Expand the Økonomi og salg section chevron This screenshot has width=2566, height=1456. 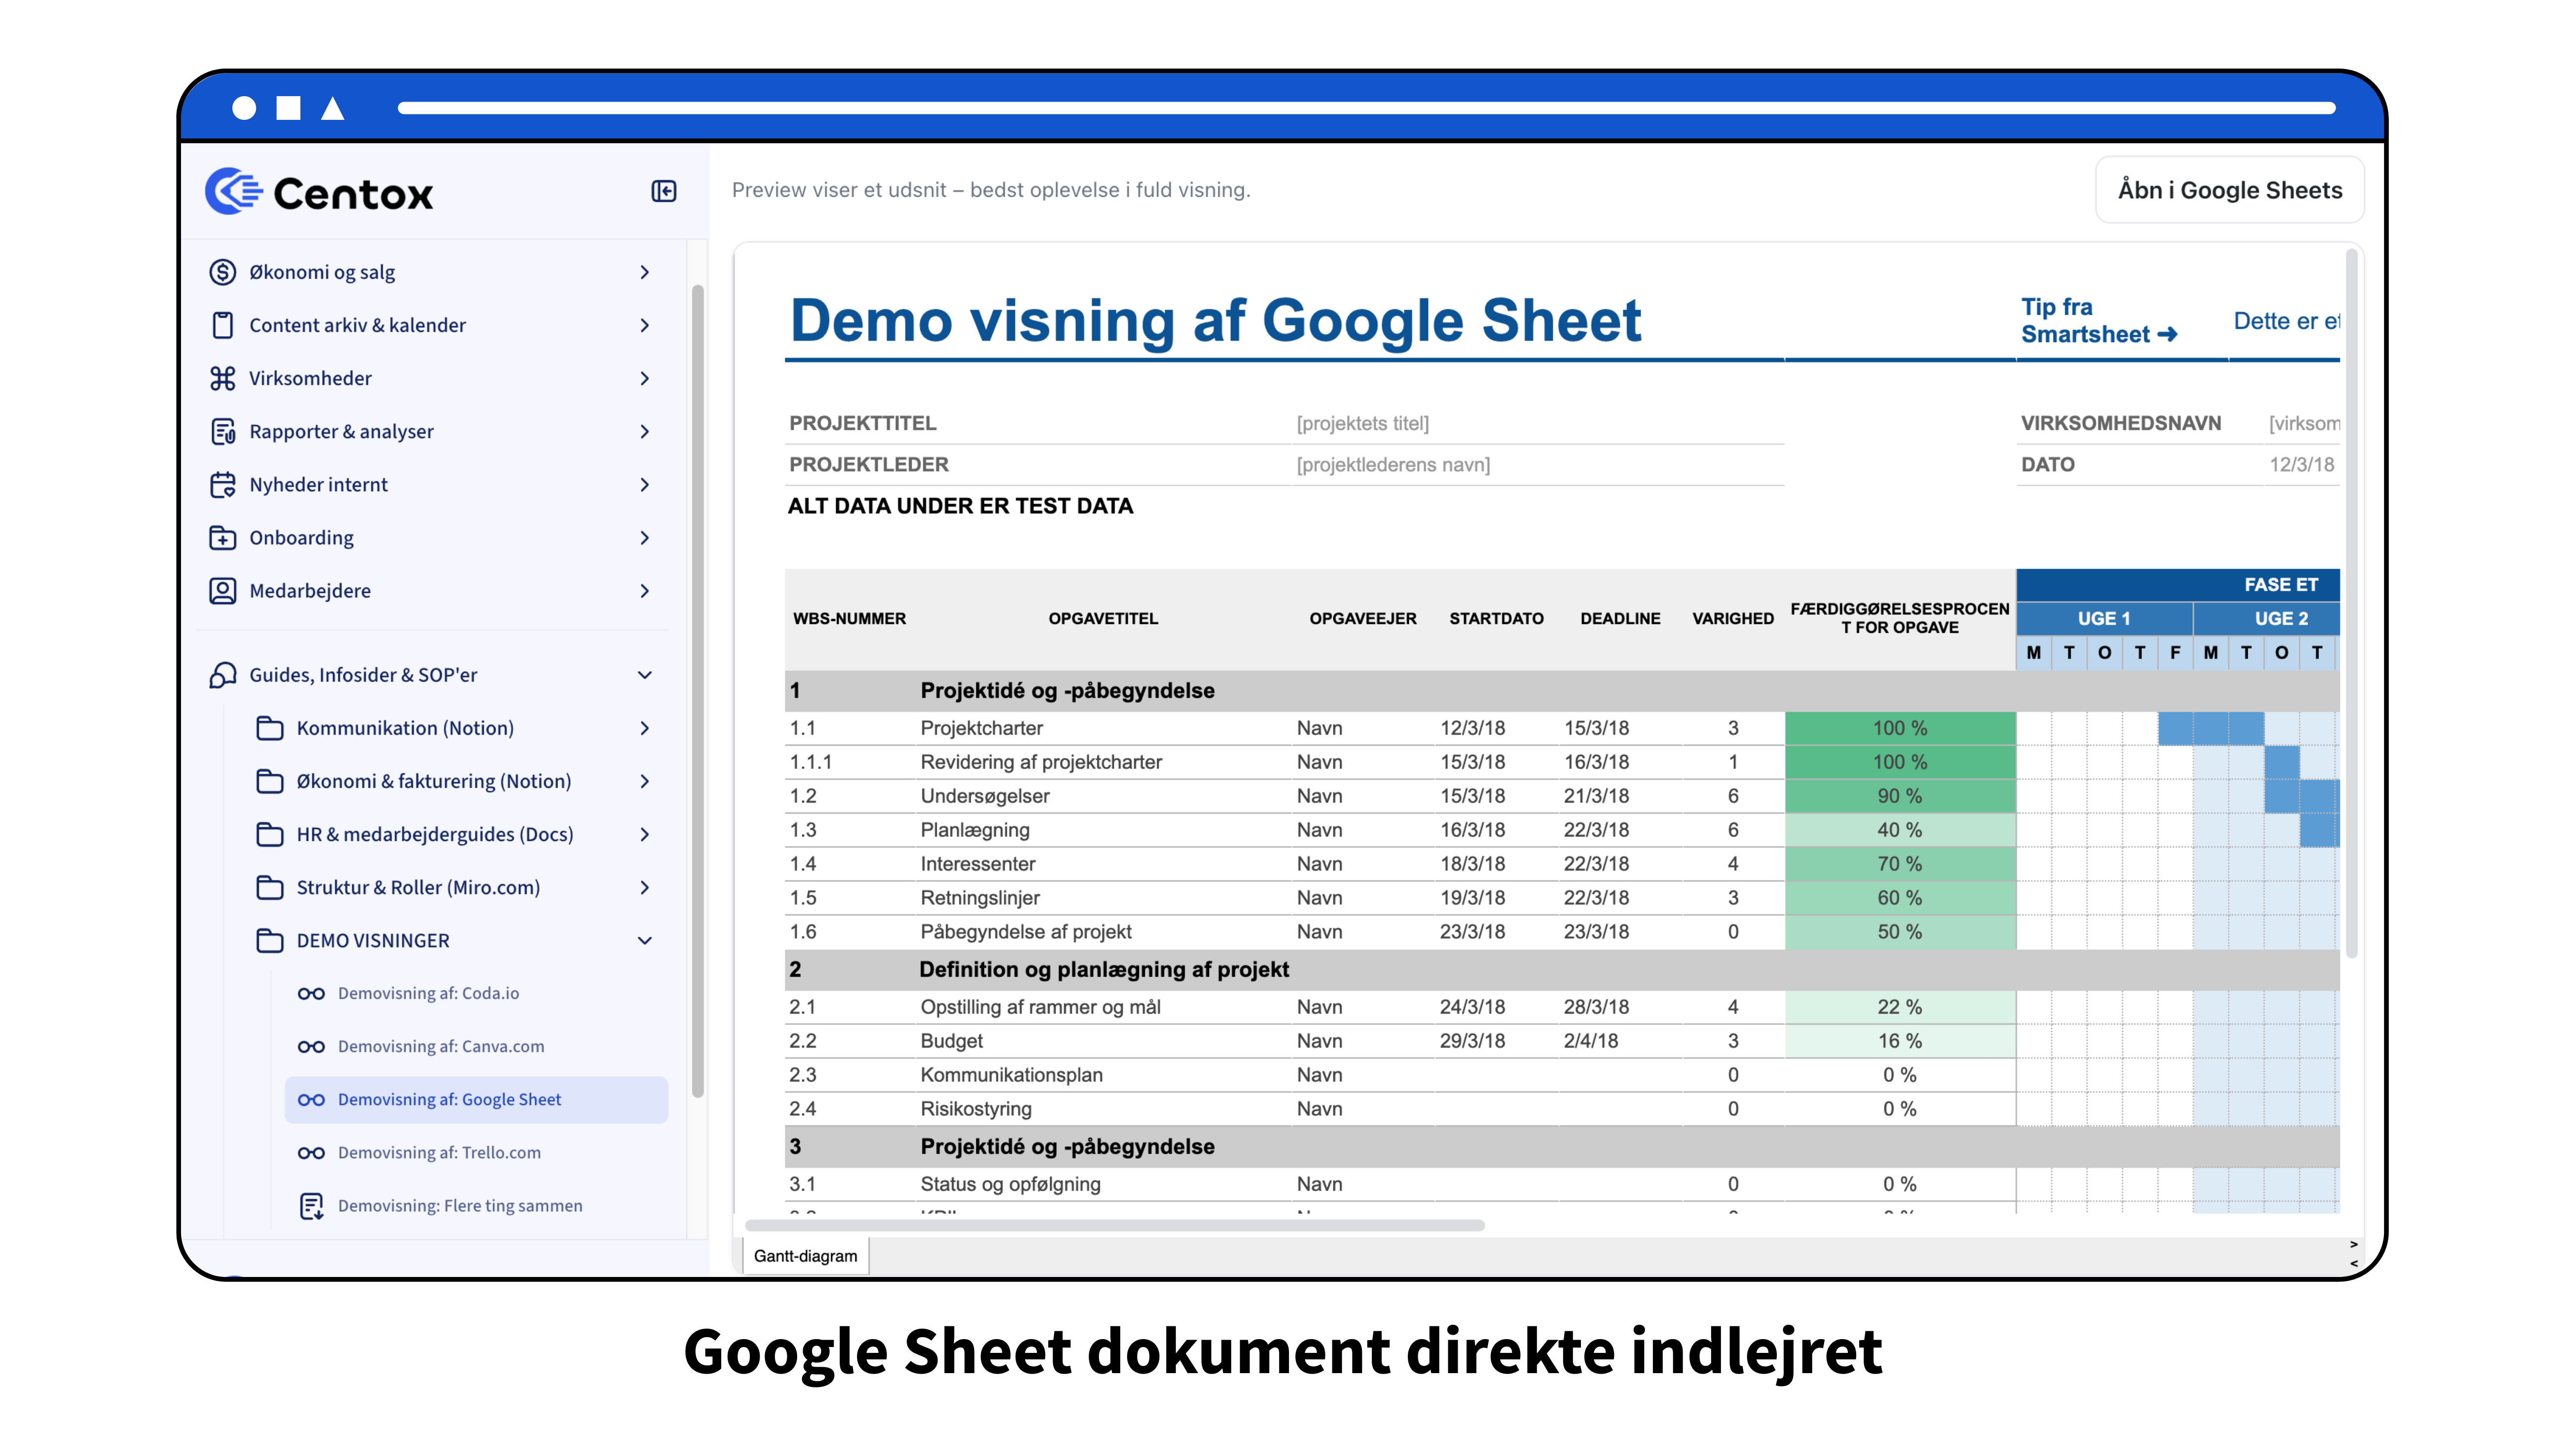(645, 272)
